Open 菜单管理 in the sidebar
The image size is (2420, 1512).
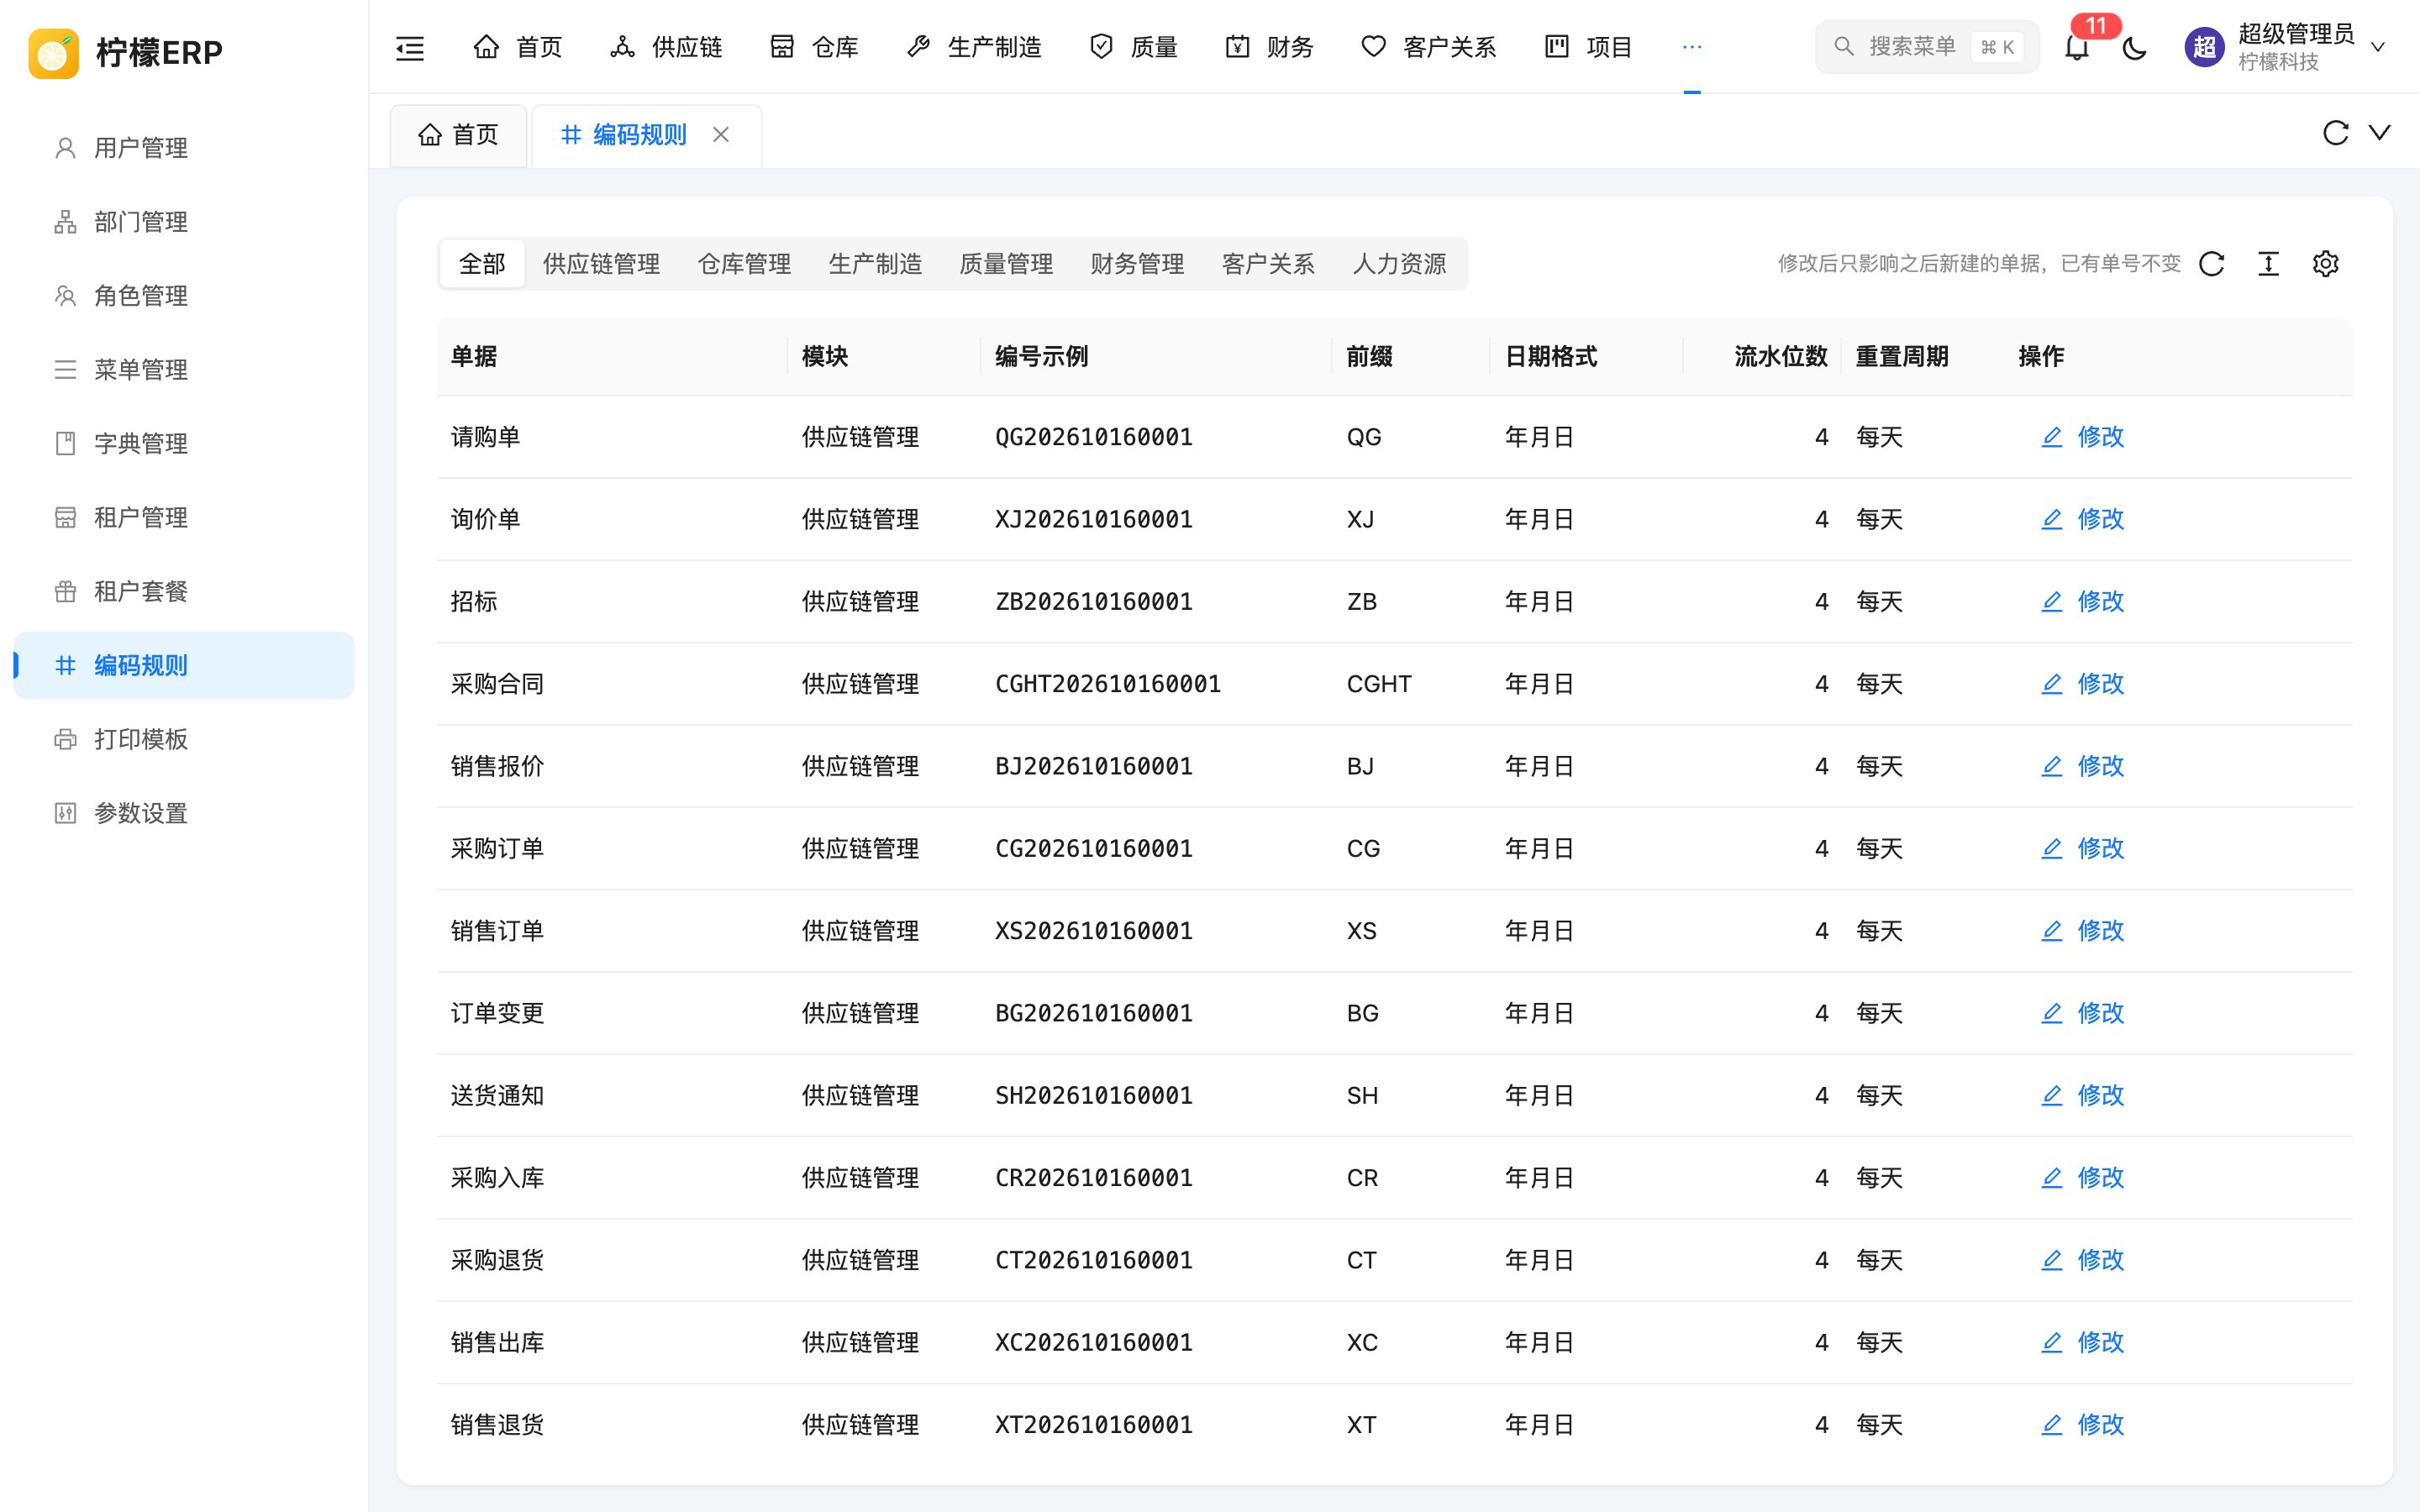[x=184, y=370]
